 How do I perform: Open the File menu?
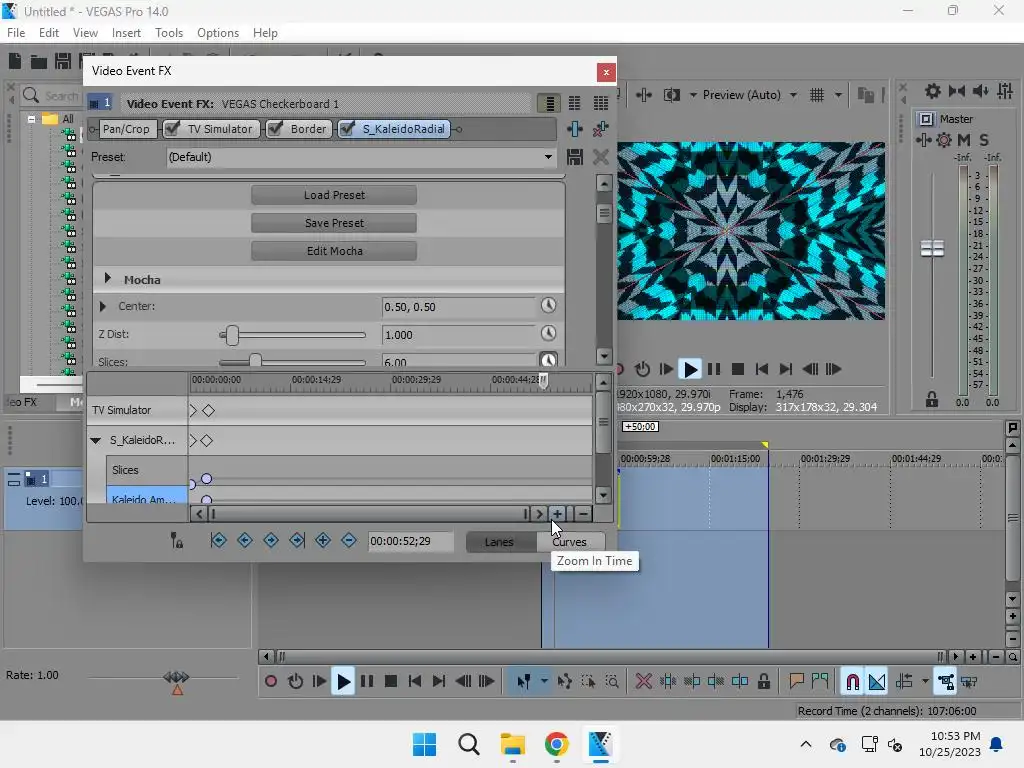[16, 33]
